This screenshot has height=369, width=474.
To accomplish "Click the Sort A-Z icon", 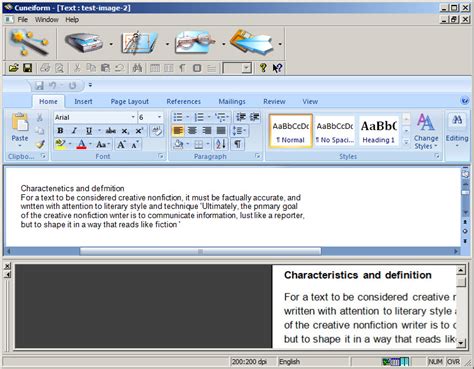I will (x=221, y=144).
